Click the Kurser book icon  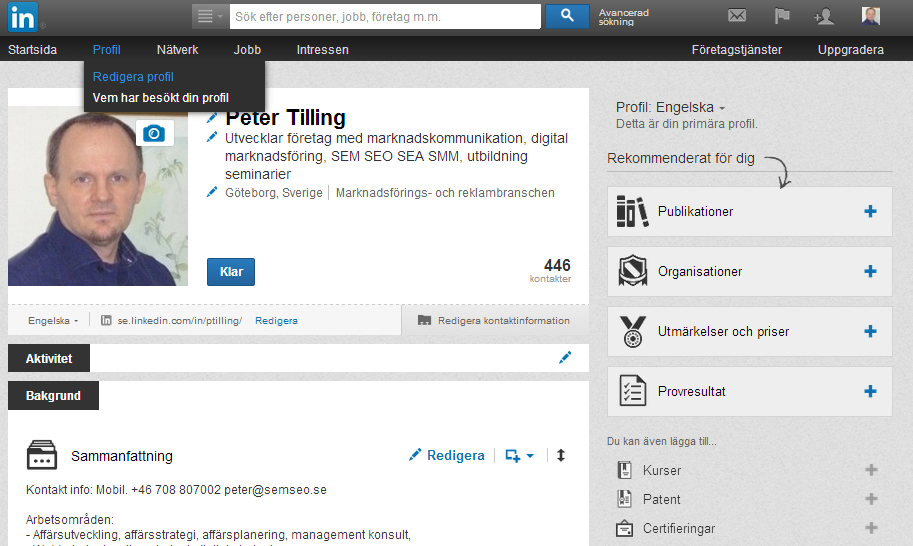click(x=624, y=470)
